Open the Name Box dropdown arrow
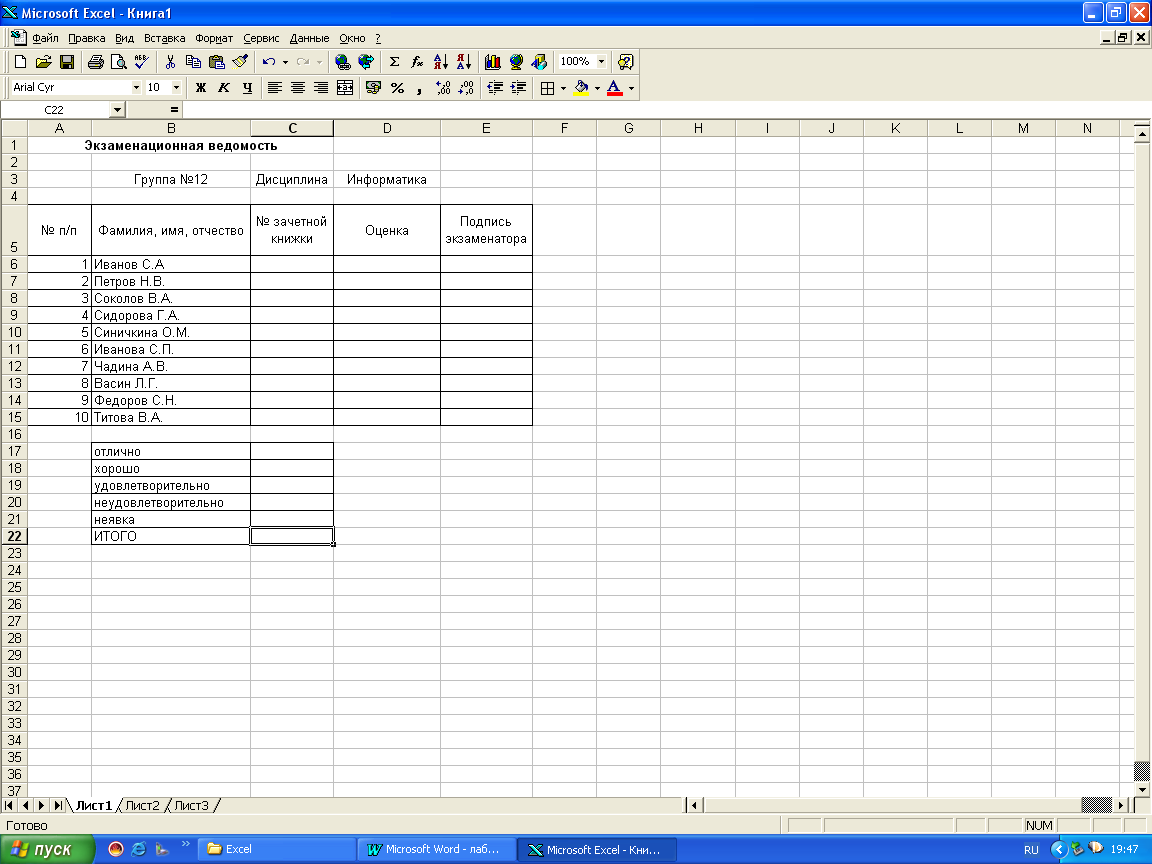Viewport: 1152px width, 864px height. (x=118, y=110)
